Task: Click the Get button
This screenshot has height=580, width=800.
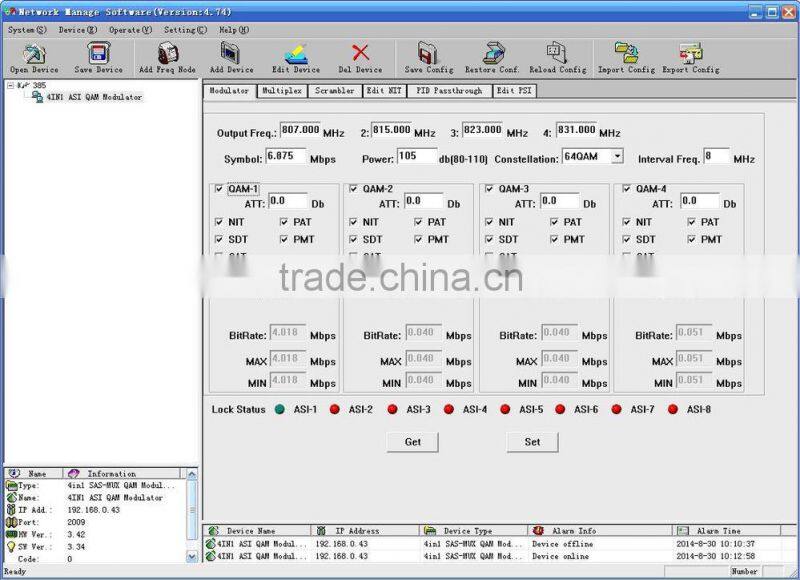Action: pyautogui.click(x=412, y=442)
